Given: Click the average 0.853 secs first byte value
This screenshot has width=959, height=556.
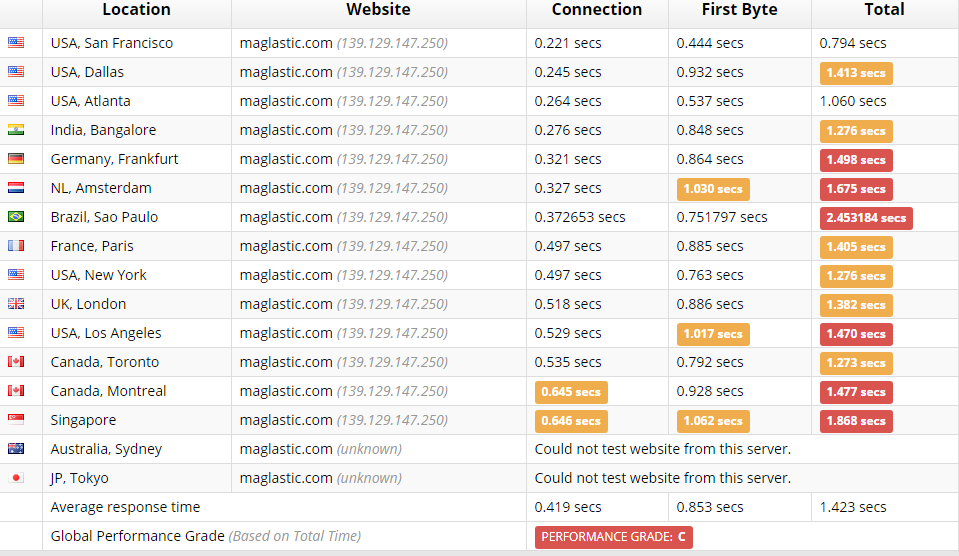Looking at the screenshot, I should (709, 507).
